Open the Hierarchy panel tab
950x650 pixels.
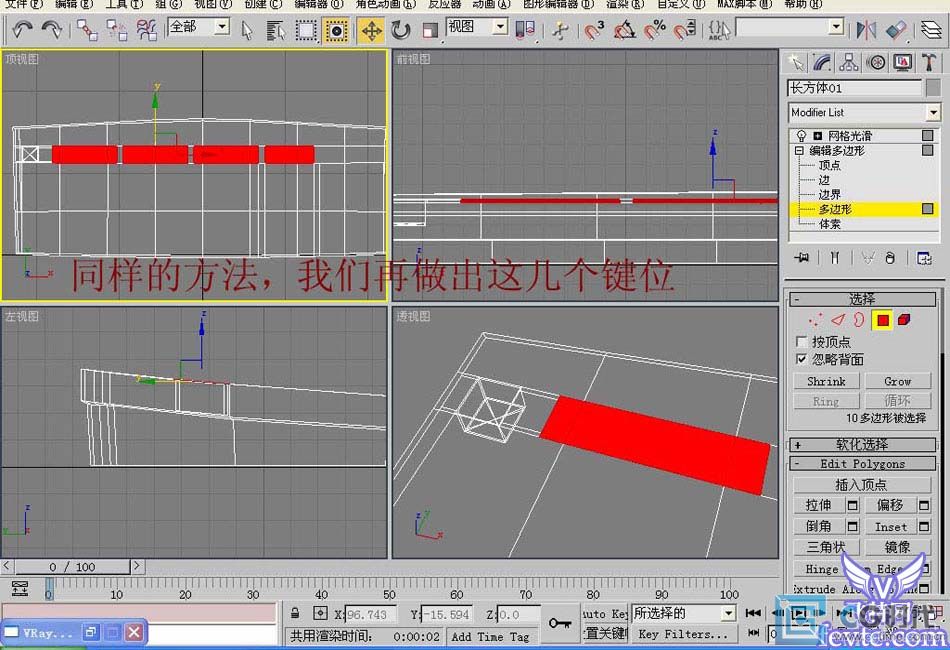point(849,62)
